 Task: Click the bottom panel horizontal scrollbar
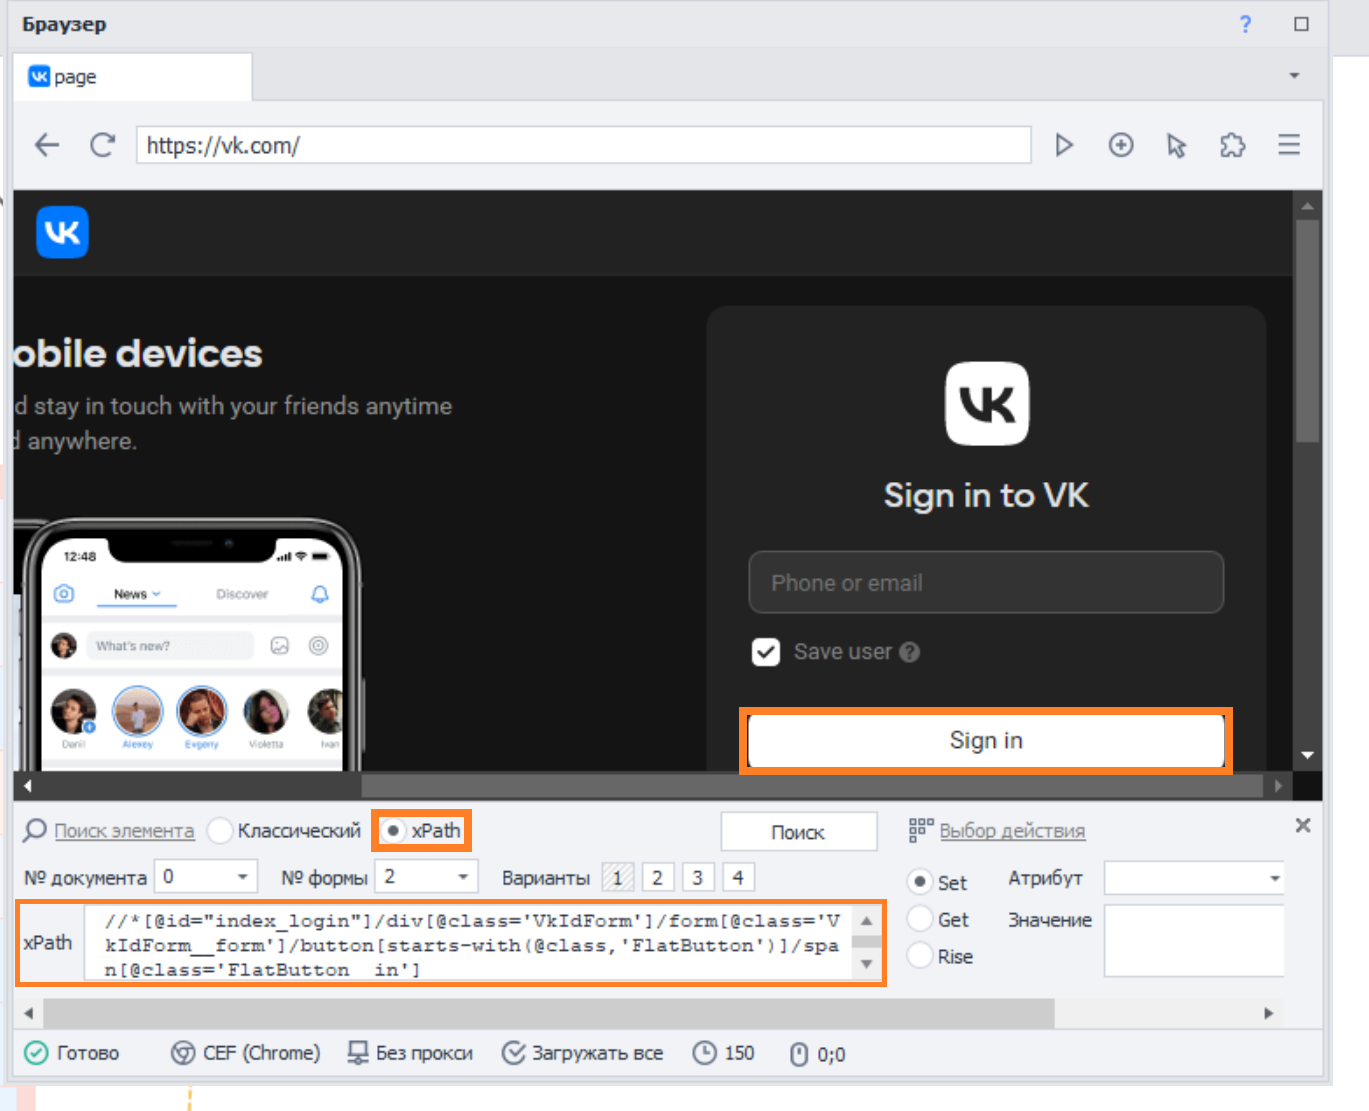(x=549, y=1013)
